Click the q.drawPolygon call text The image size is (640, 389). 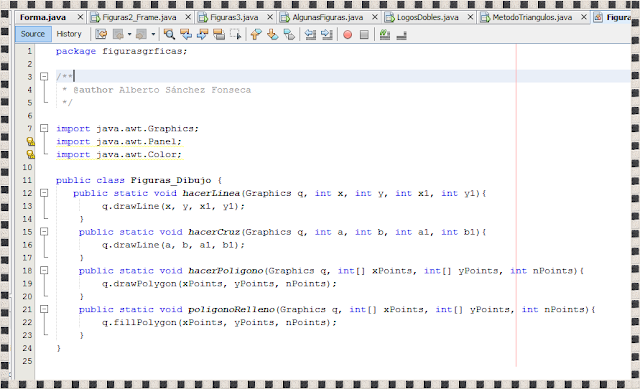coord(219,283)
